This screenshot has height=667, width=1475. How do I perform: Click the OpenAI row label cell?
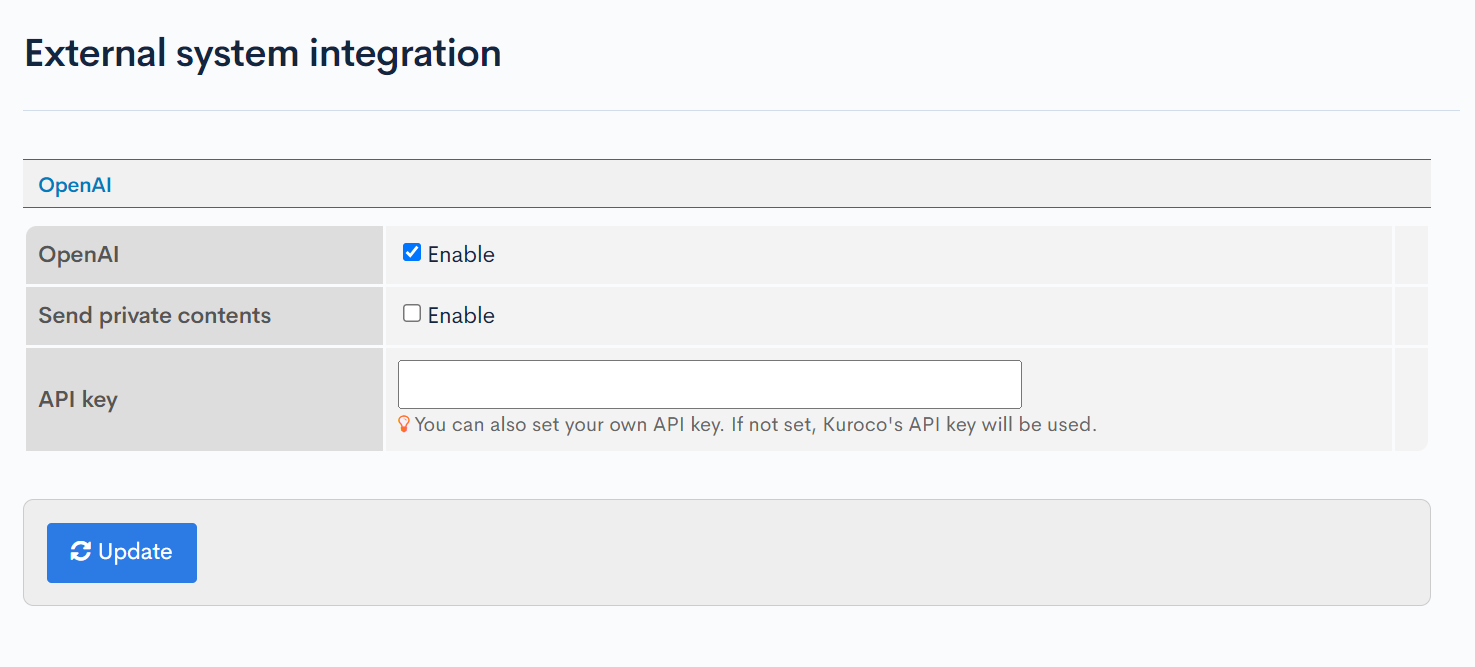[x=79, y=255]
